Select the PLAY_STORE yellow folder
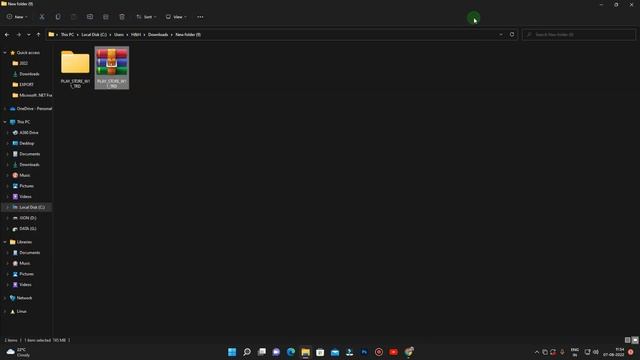The height and width of the screenshot is (360, 640). 75,68
